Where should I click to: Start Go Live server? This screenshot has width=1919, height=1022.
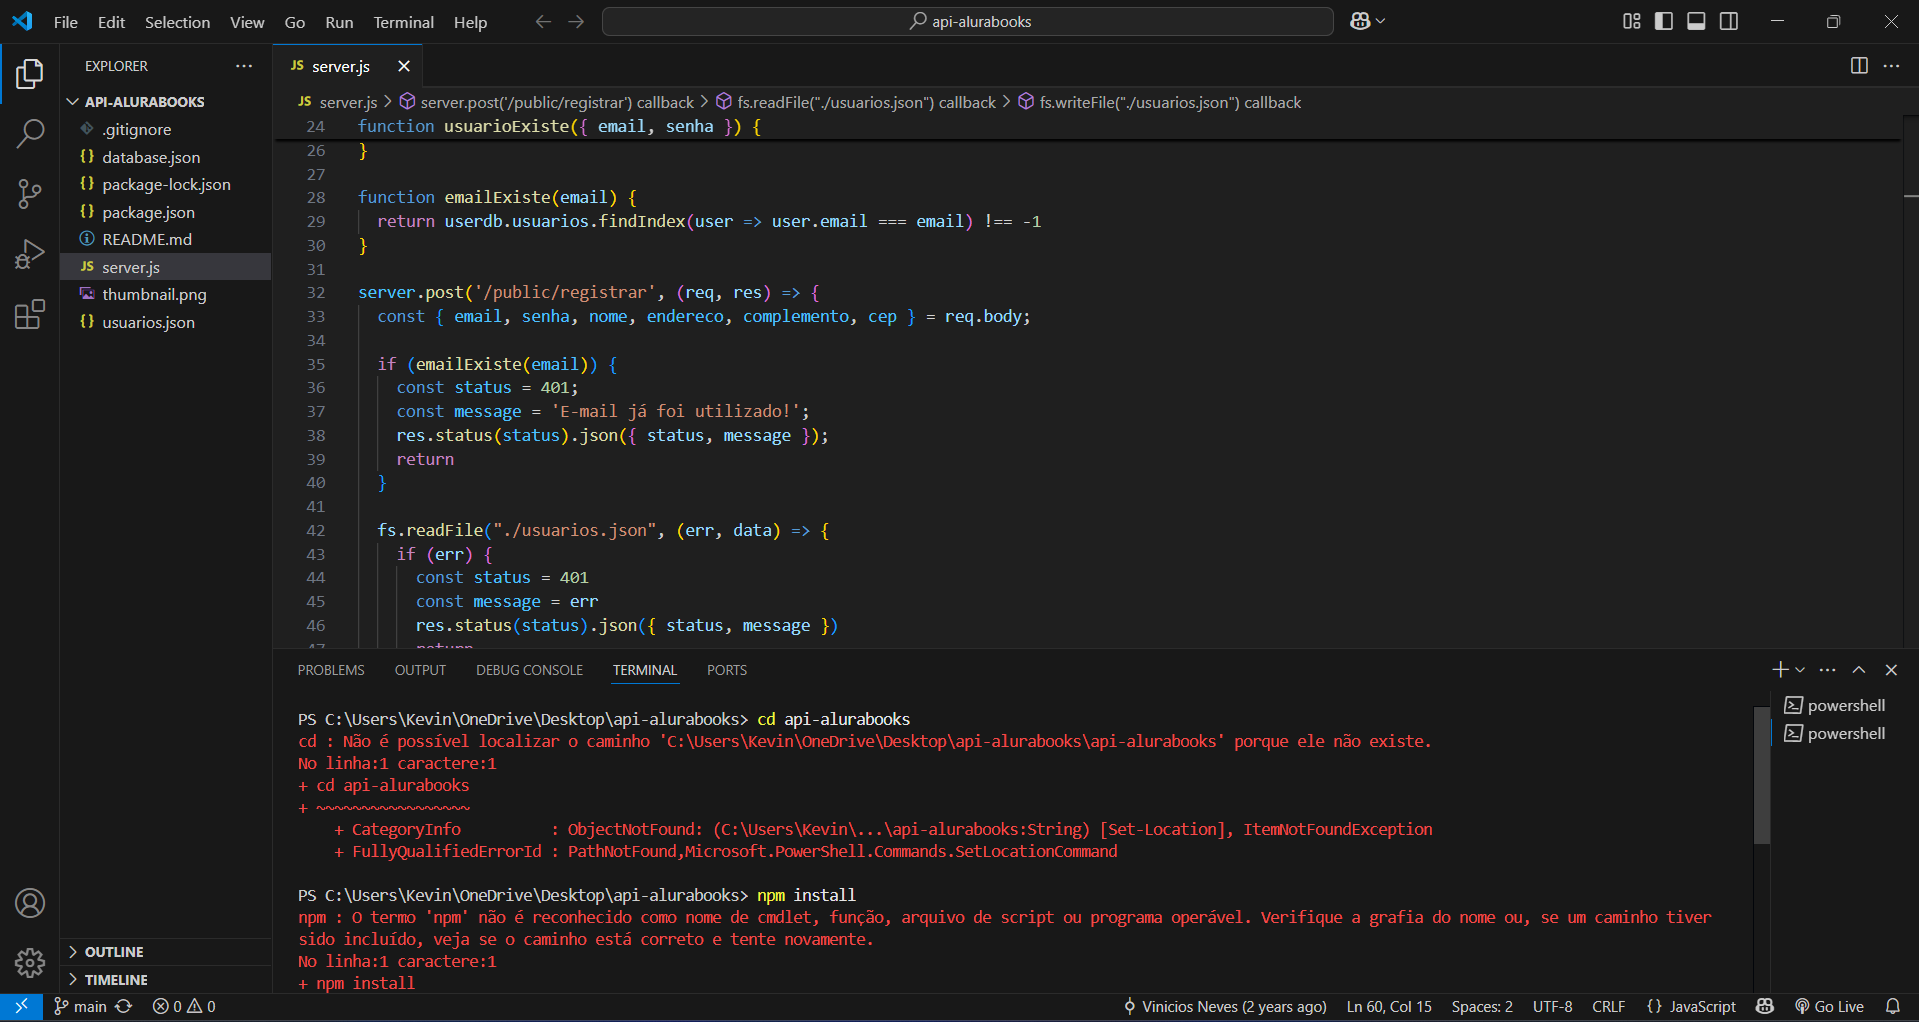pos(1829,1007)
